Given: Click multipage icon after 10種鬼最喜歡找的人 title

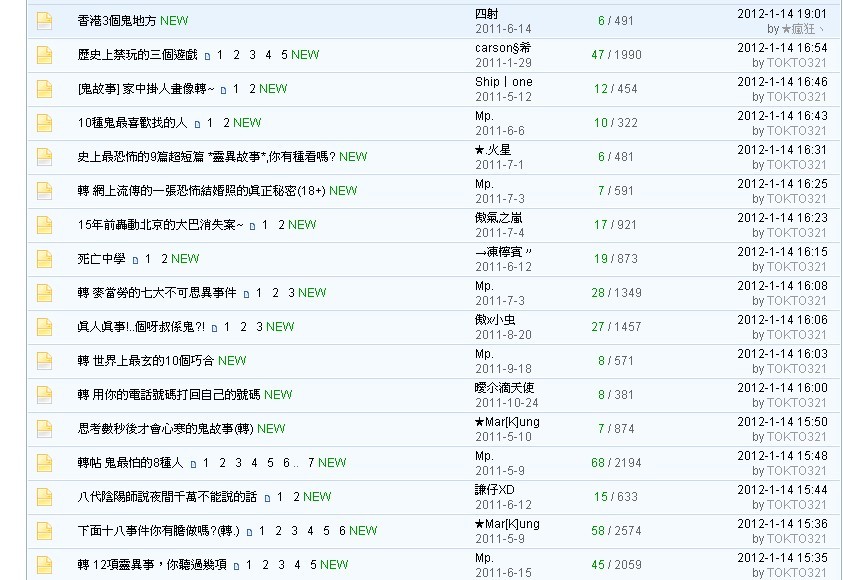Looking at the screenshot, I should click(x=197, y=124).
